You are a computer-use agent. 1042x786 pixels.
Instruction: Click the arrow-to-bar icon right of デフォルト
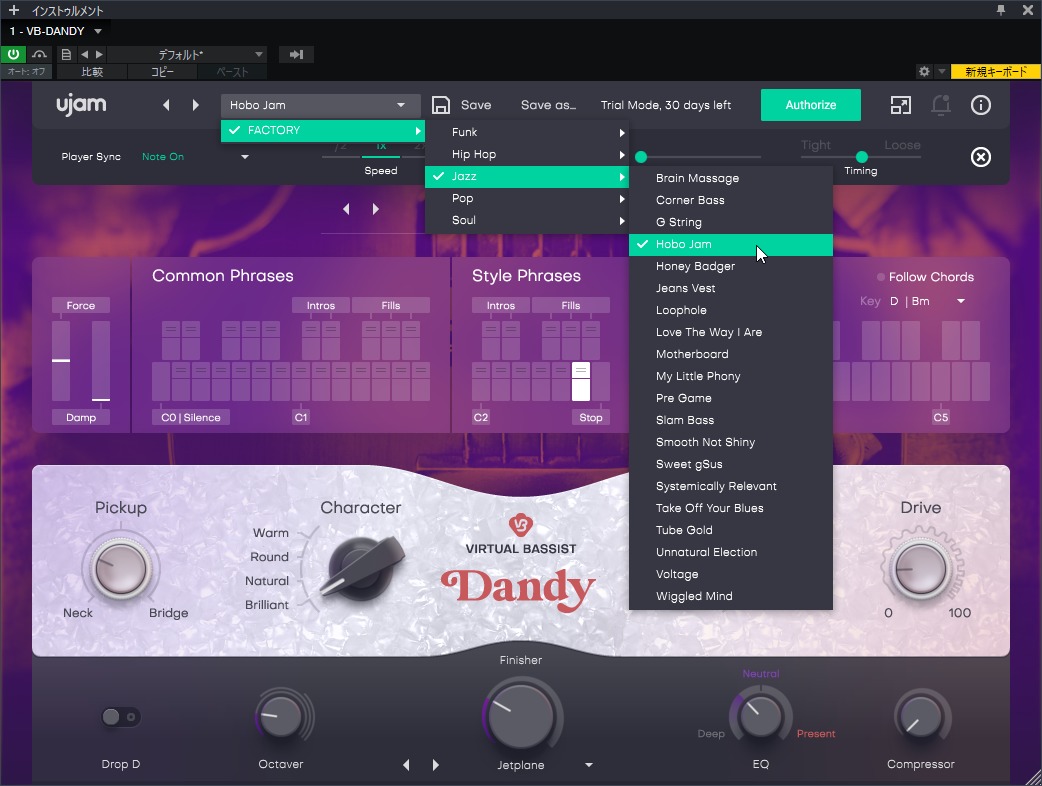pos(296,54)
